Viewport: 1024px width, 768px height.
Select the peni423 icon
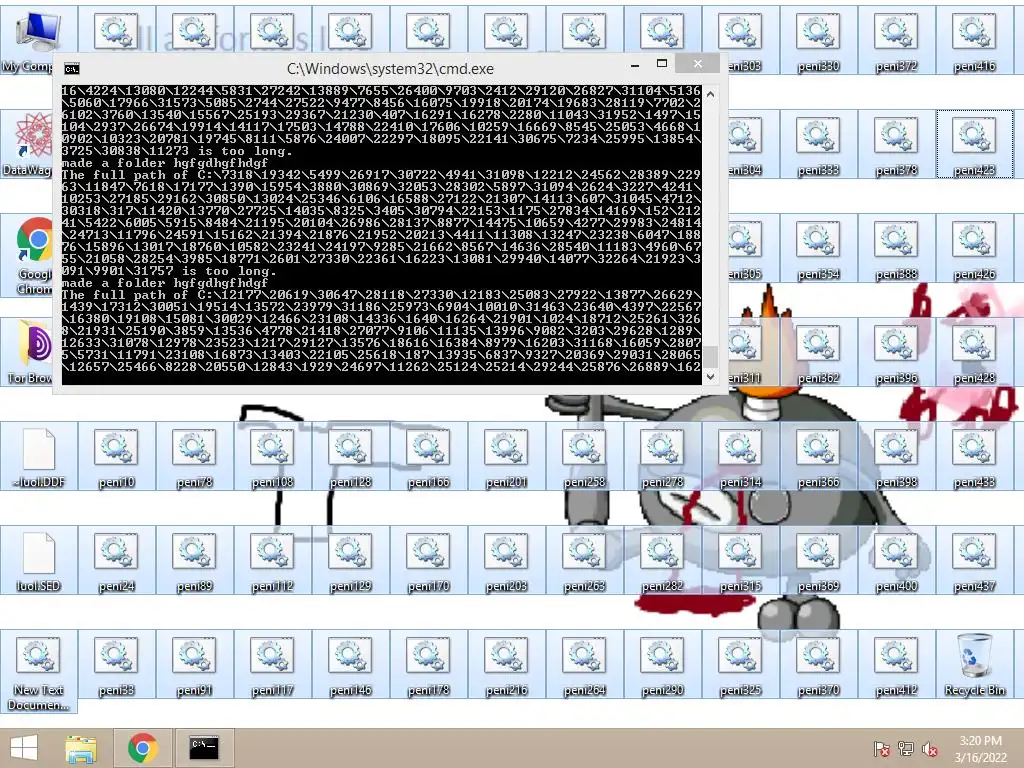pos(974,144)
